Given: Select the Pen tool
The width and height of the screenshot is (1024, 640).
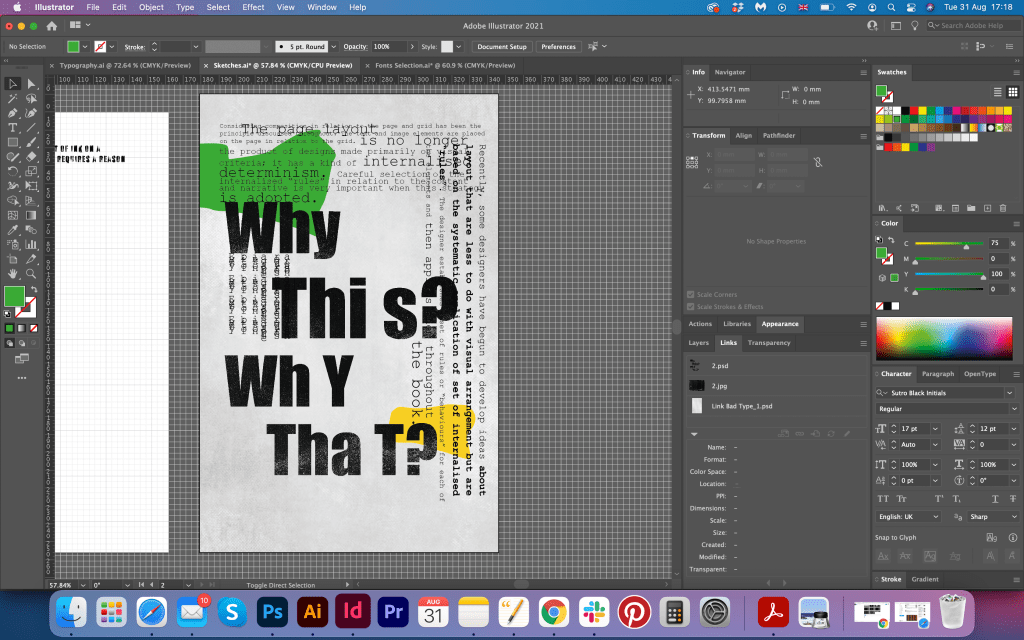Looking at the screenshot, I should coord(13,113).
